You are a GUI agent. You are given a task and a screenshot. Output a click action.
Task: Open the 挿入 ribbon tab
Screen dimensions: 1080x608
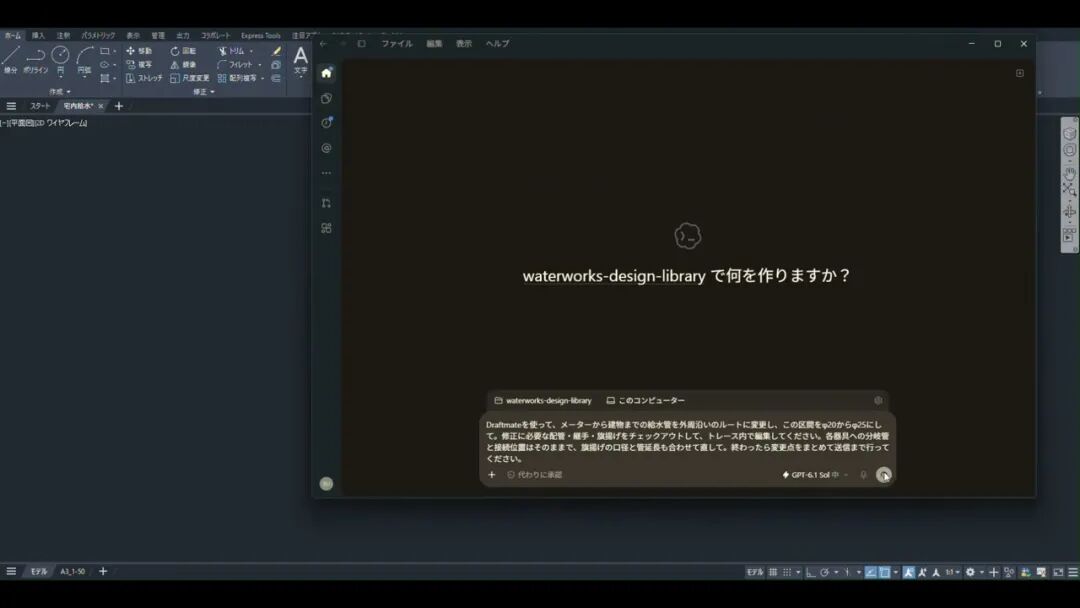[38, 35]
